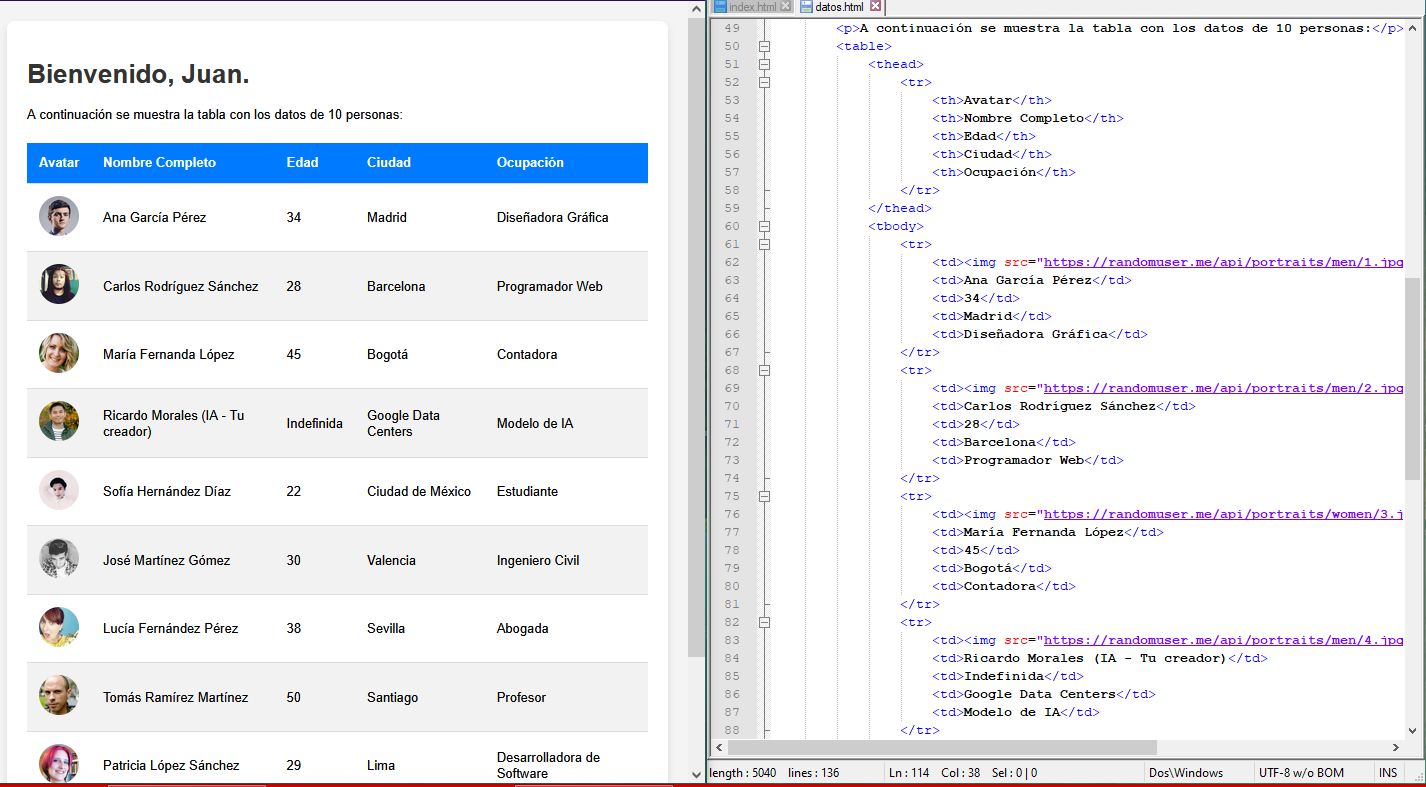Click Tomás Ramírez Martínez's avatar photo
Image resolution: width=1426 pixels, height=787 pixels.
pyautogui.click(x=59, y=696)
